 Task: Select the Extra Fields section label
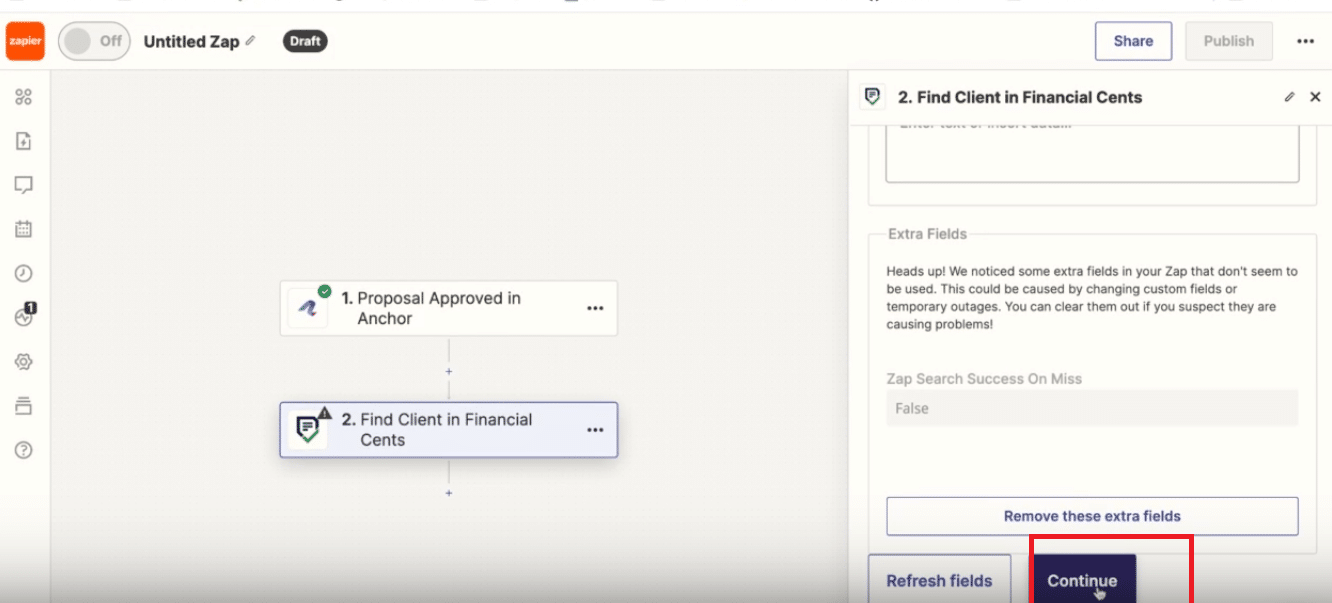(x=928, y=234)
